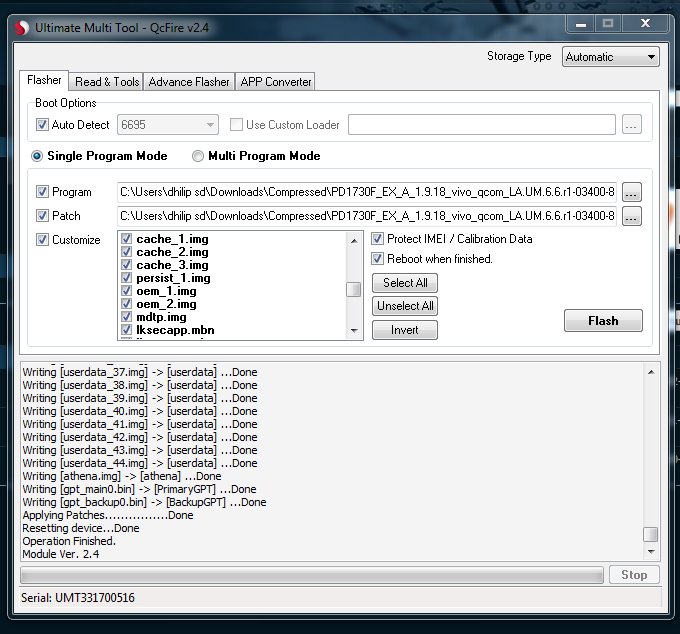
Task: Open the Storage Type dropdown
Action: tap(611, 57)
